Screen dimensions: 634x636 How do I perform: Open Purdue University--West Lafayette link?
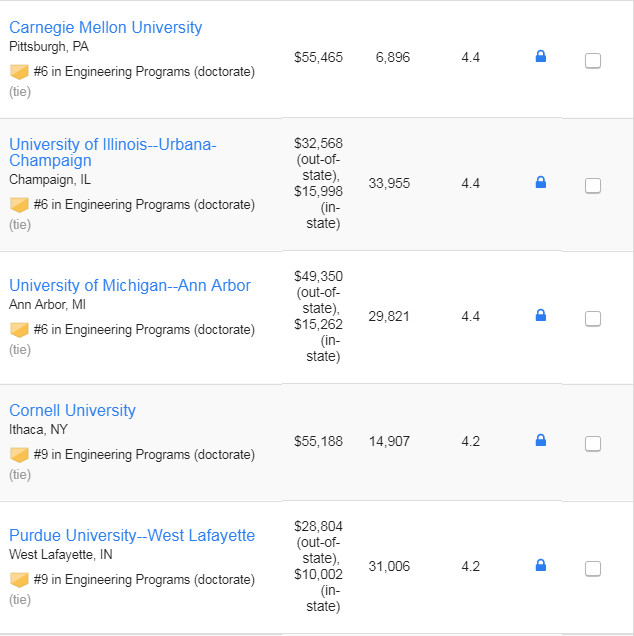tap(132, 535)
